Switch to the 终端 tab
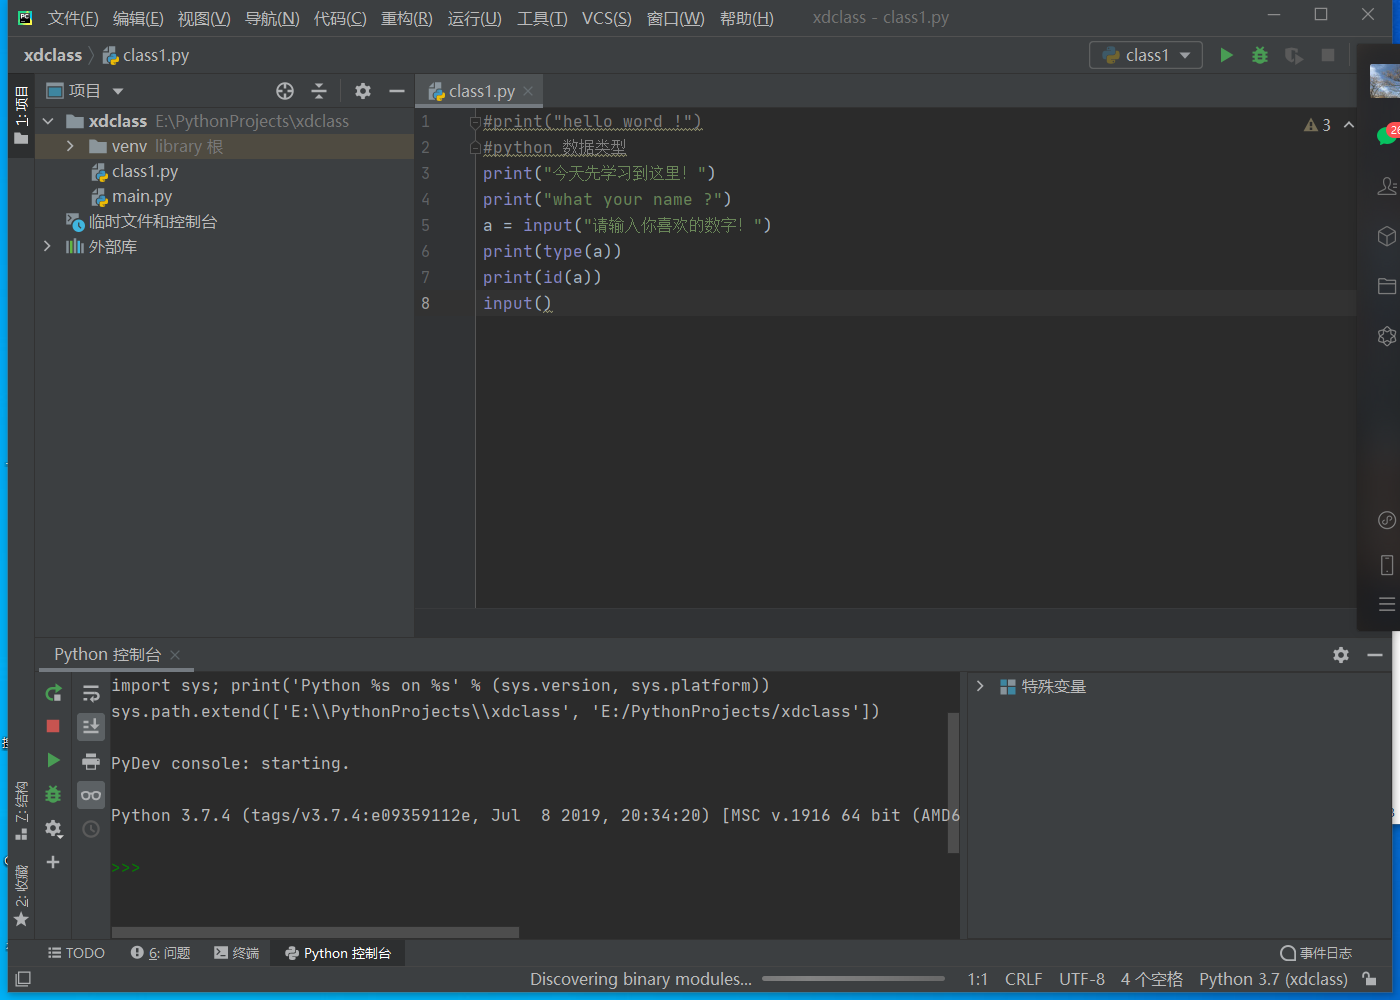 click(x=237, y=953)
